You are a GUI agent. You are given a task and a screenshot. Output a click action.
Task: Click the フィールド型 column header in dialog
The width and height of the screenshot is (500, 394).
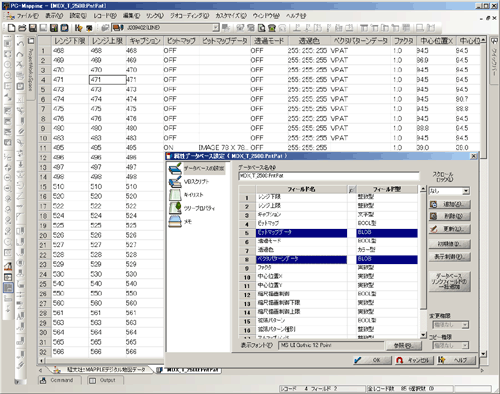point(387,189)
